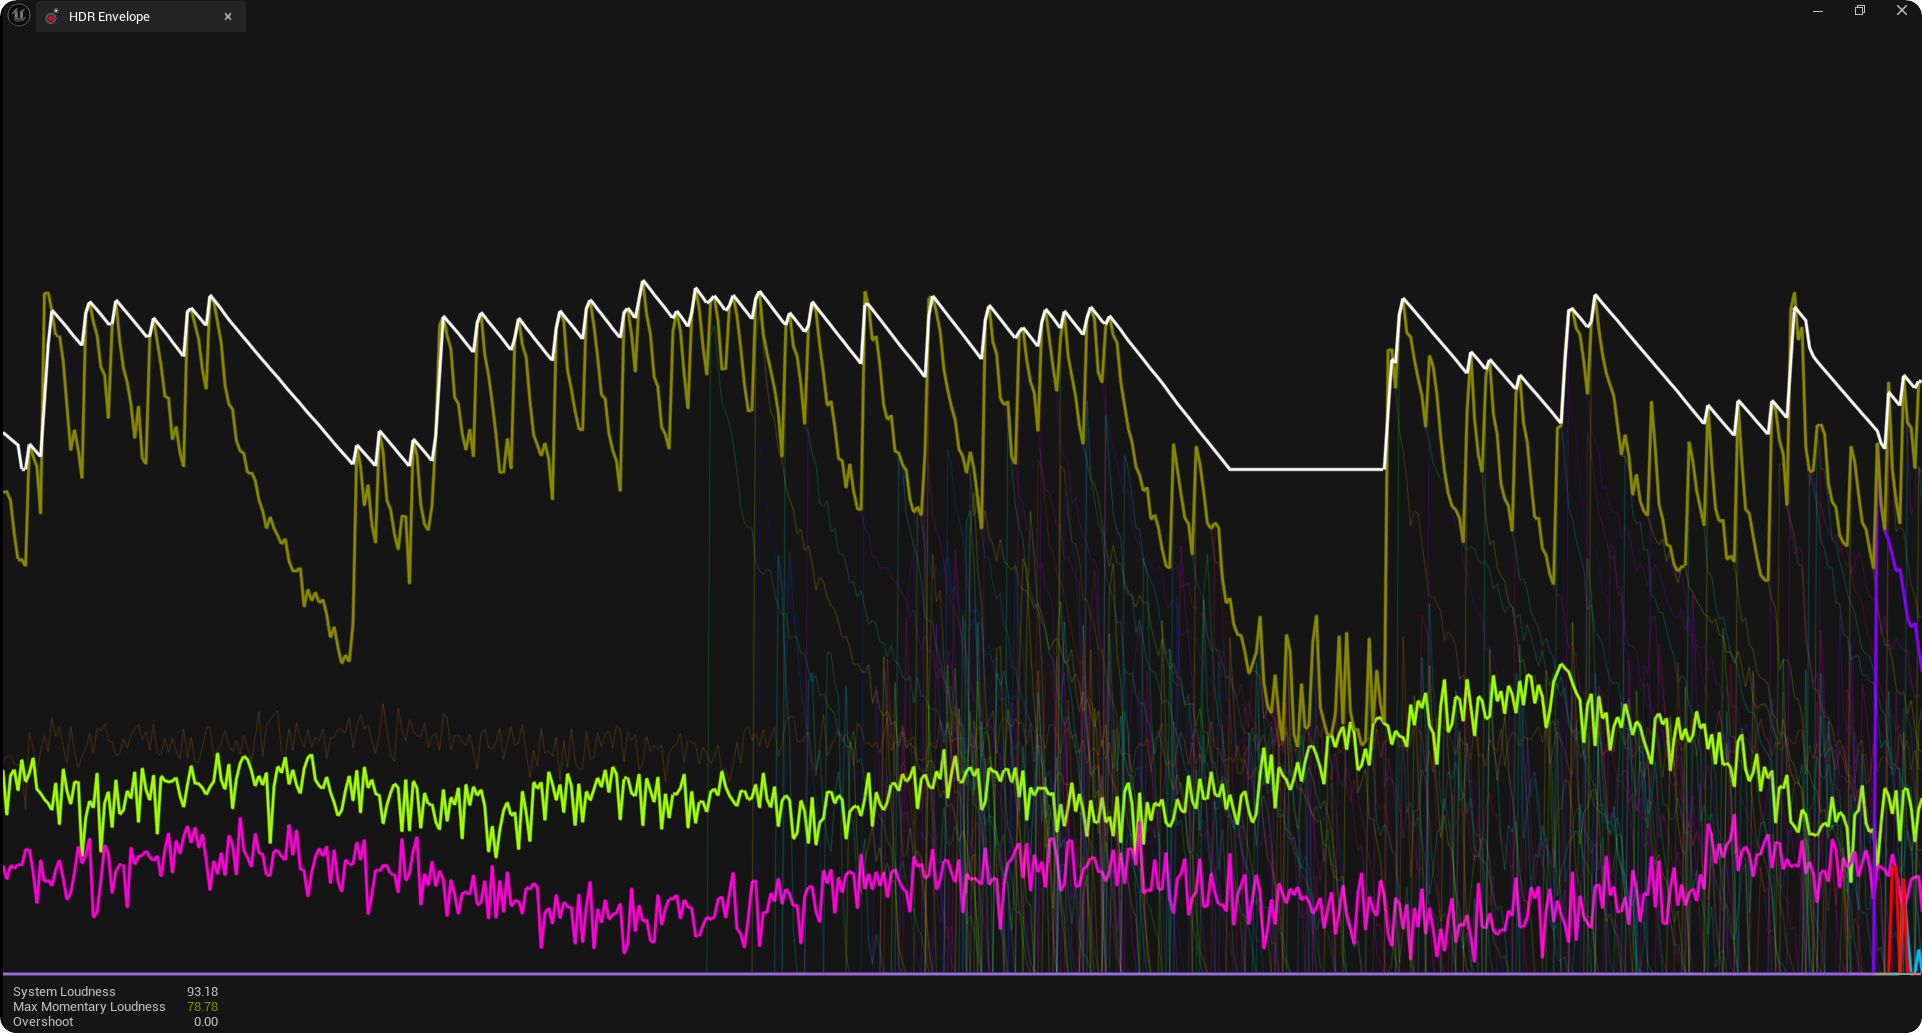Restore down the window
This screenshot has width=1922, height=1033.
tap(1860, 11)
